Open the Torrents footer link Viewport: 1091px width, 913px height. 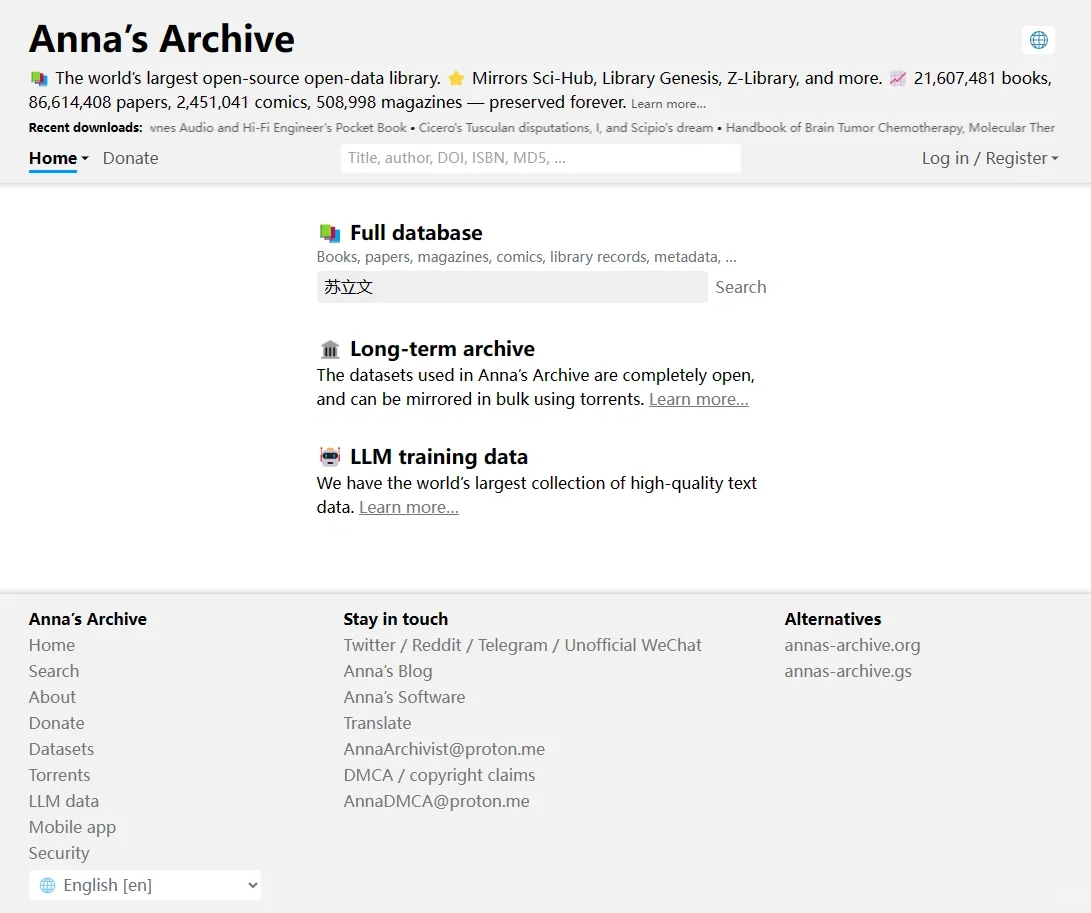click(59, 775)
